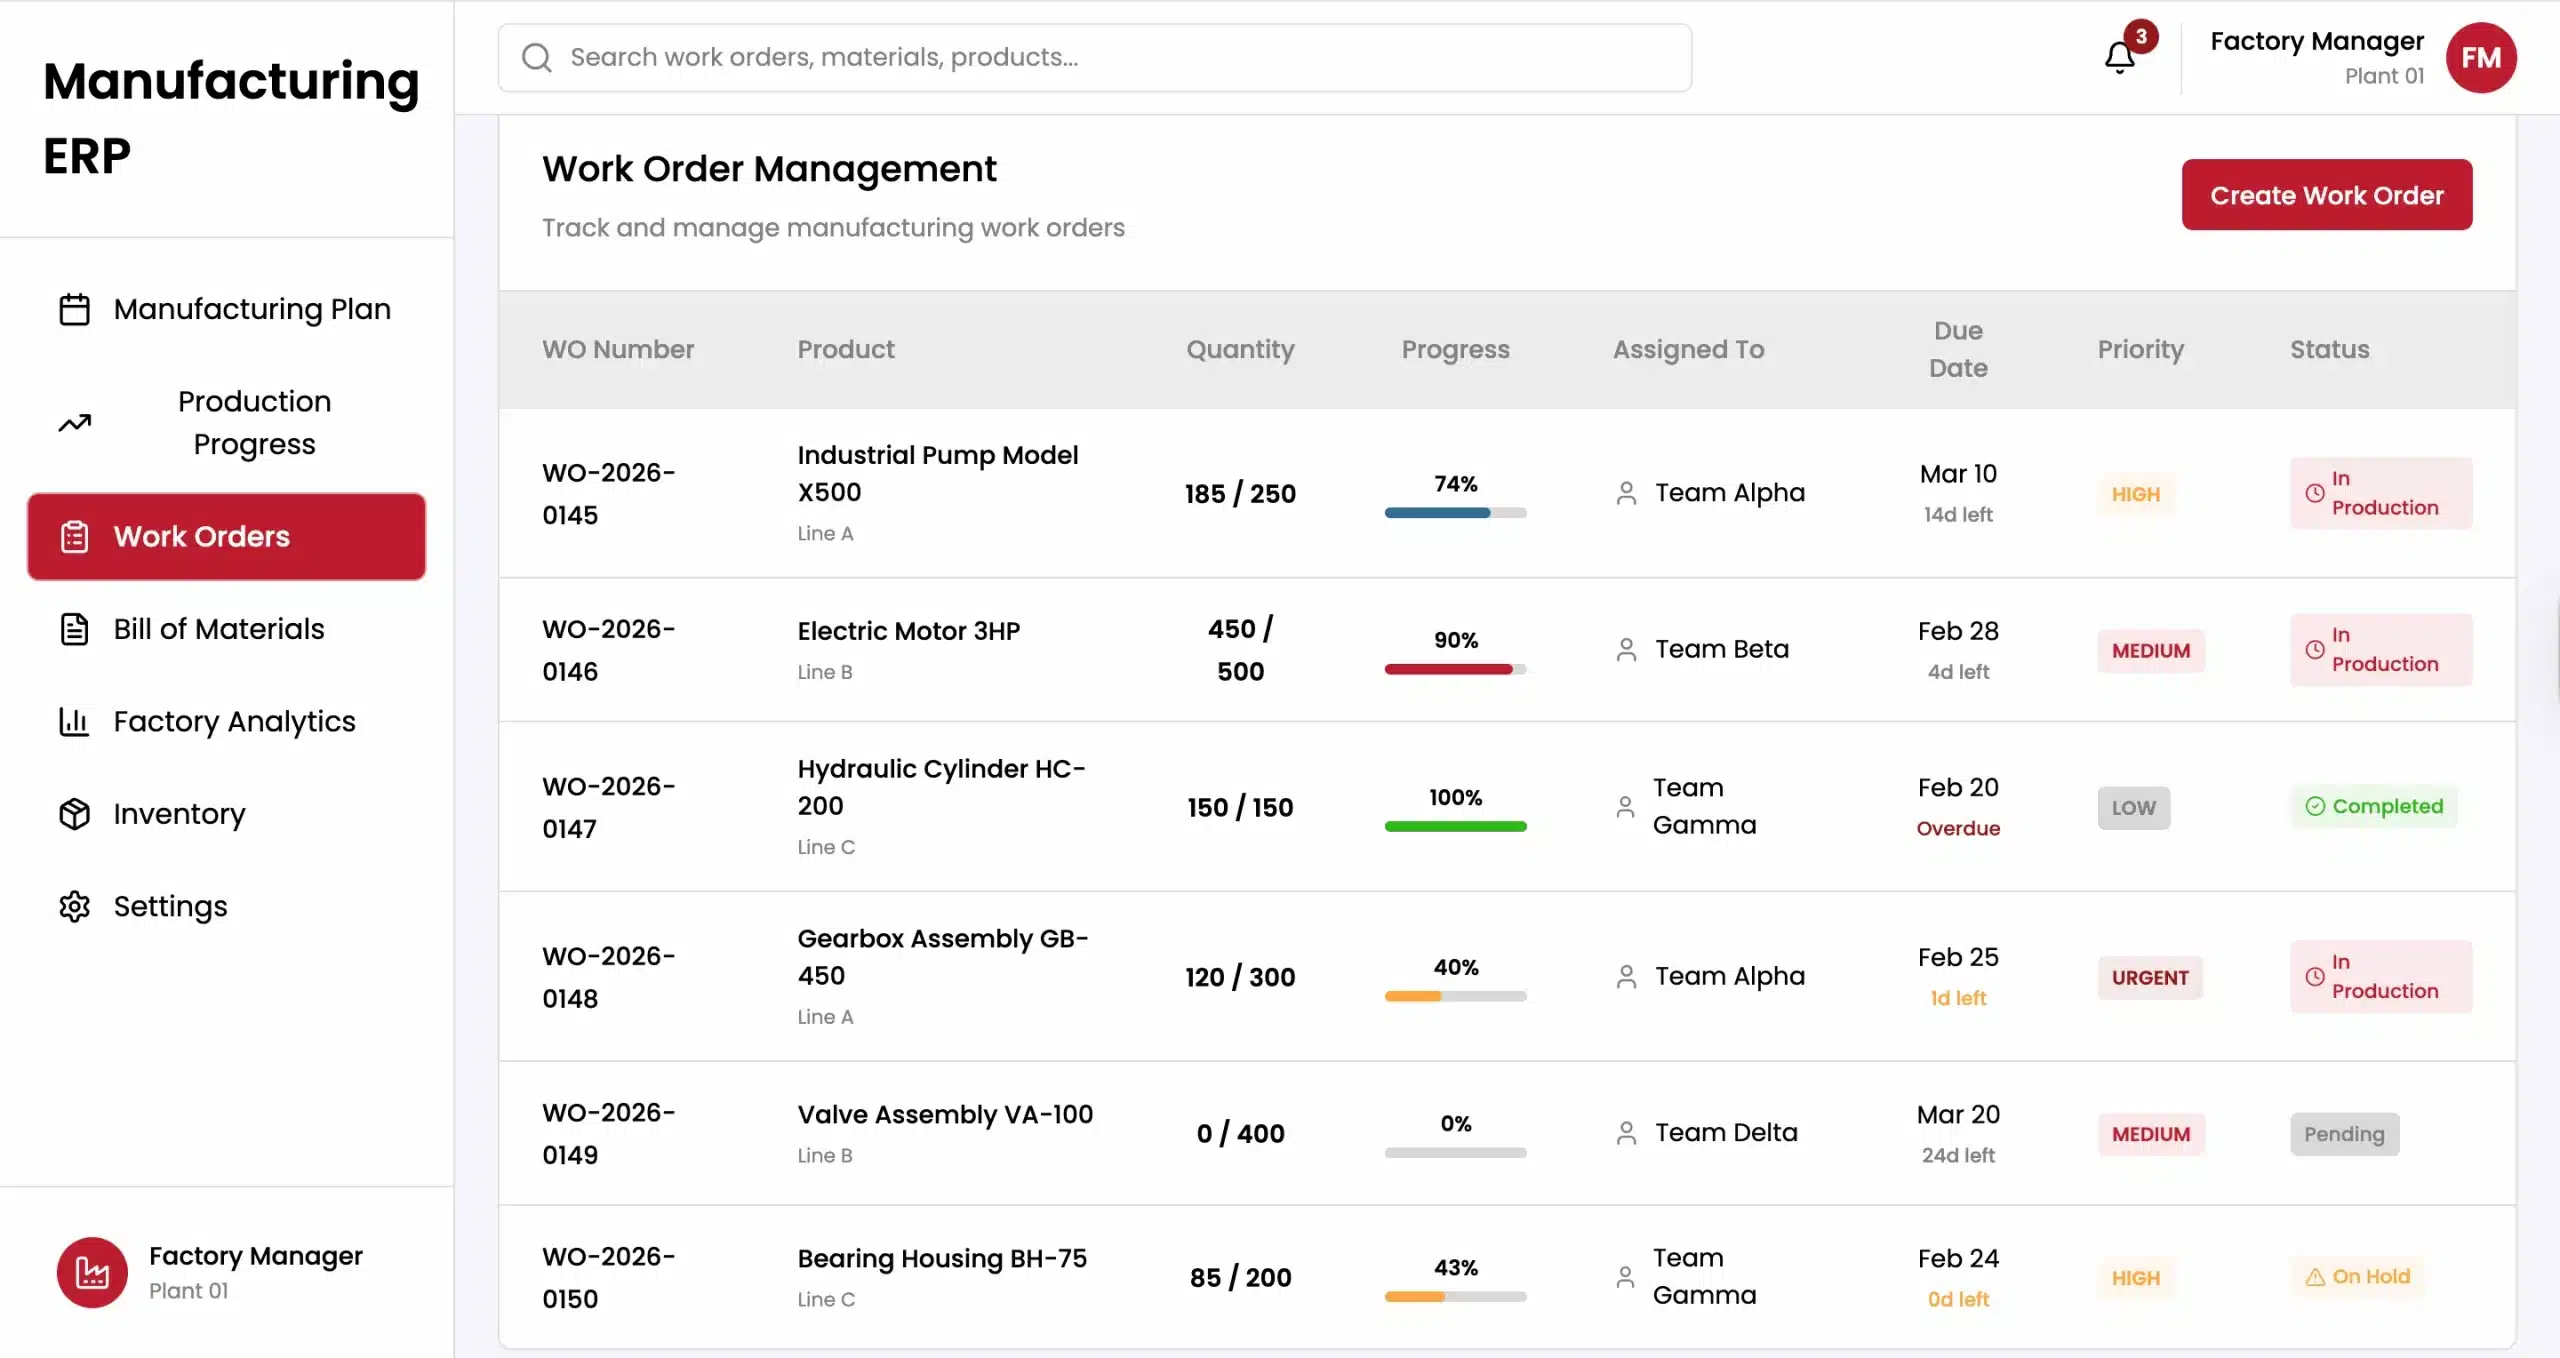
Task: Click the Bill of Materials document icon
Action: (x=74, y=629)
